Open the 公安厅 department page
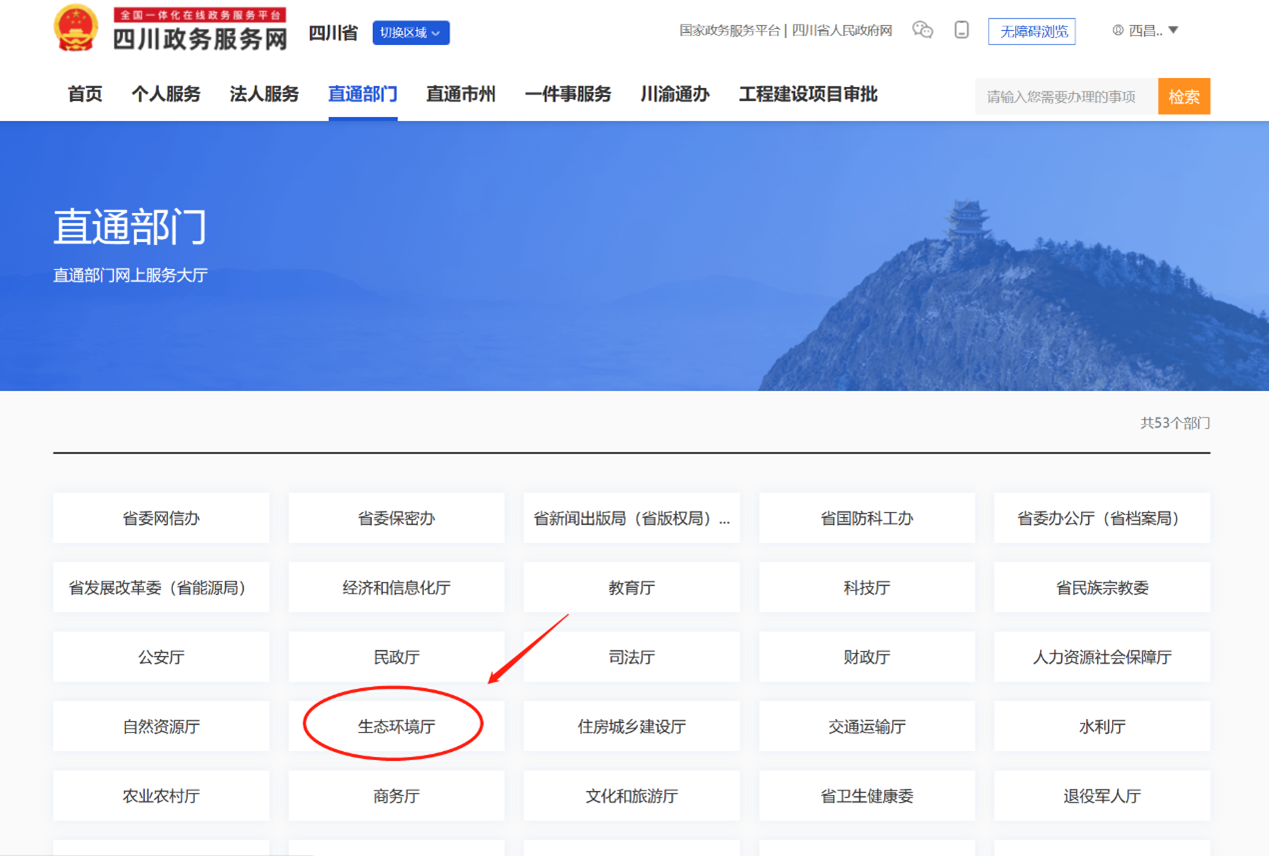 [160, 656]
